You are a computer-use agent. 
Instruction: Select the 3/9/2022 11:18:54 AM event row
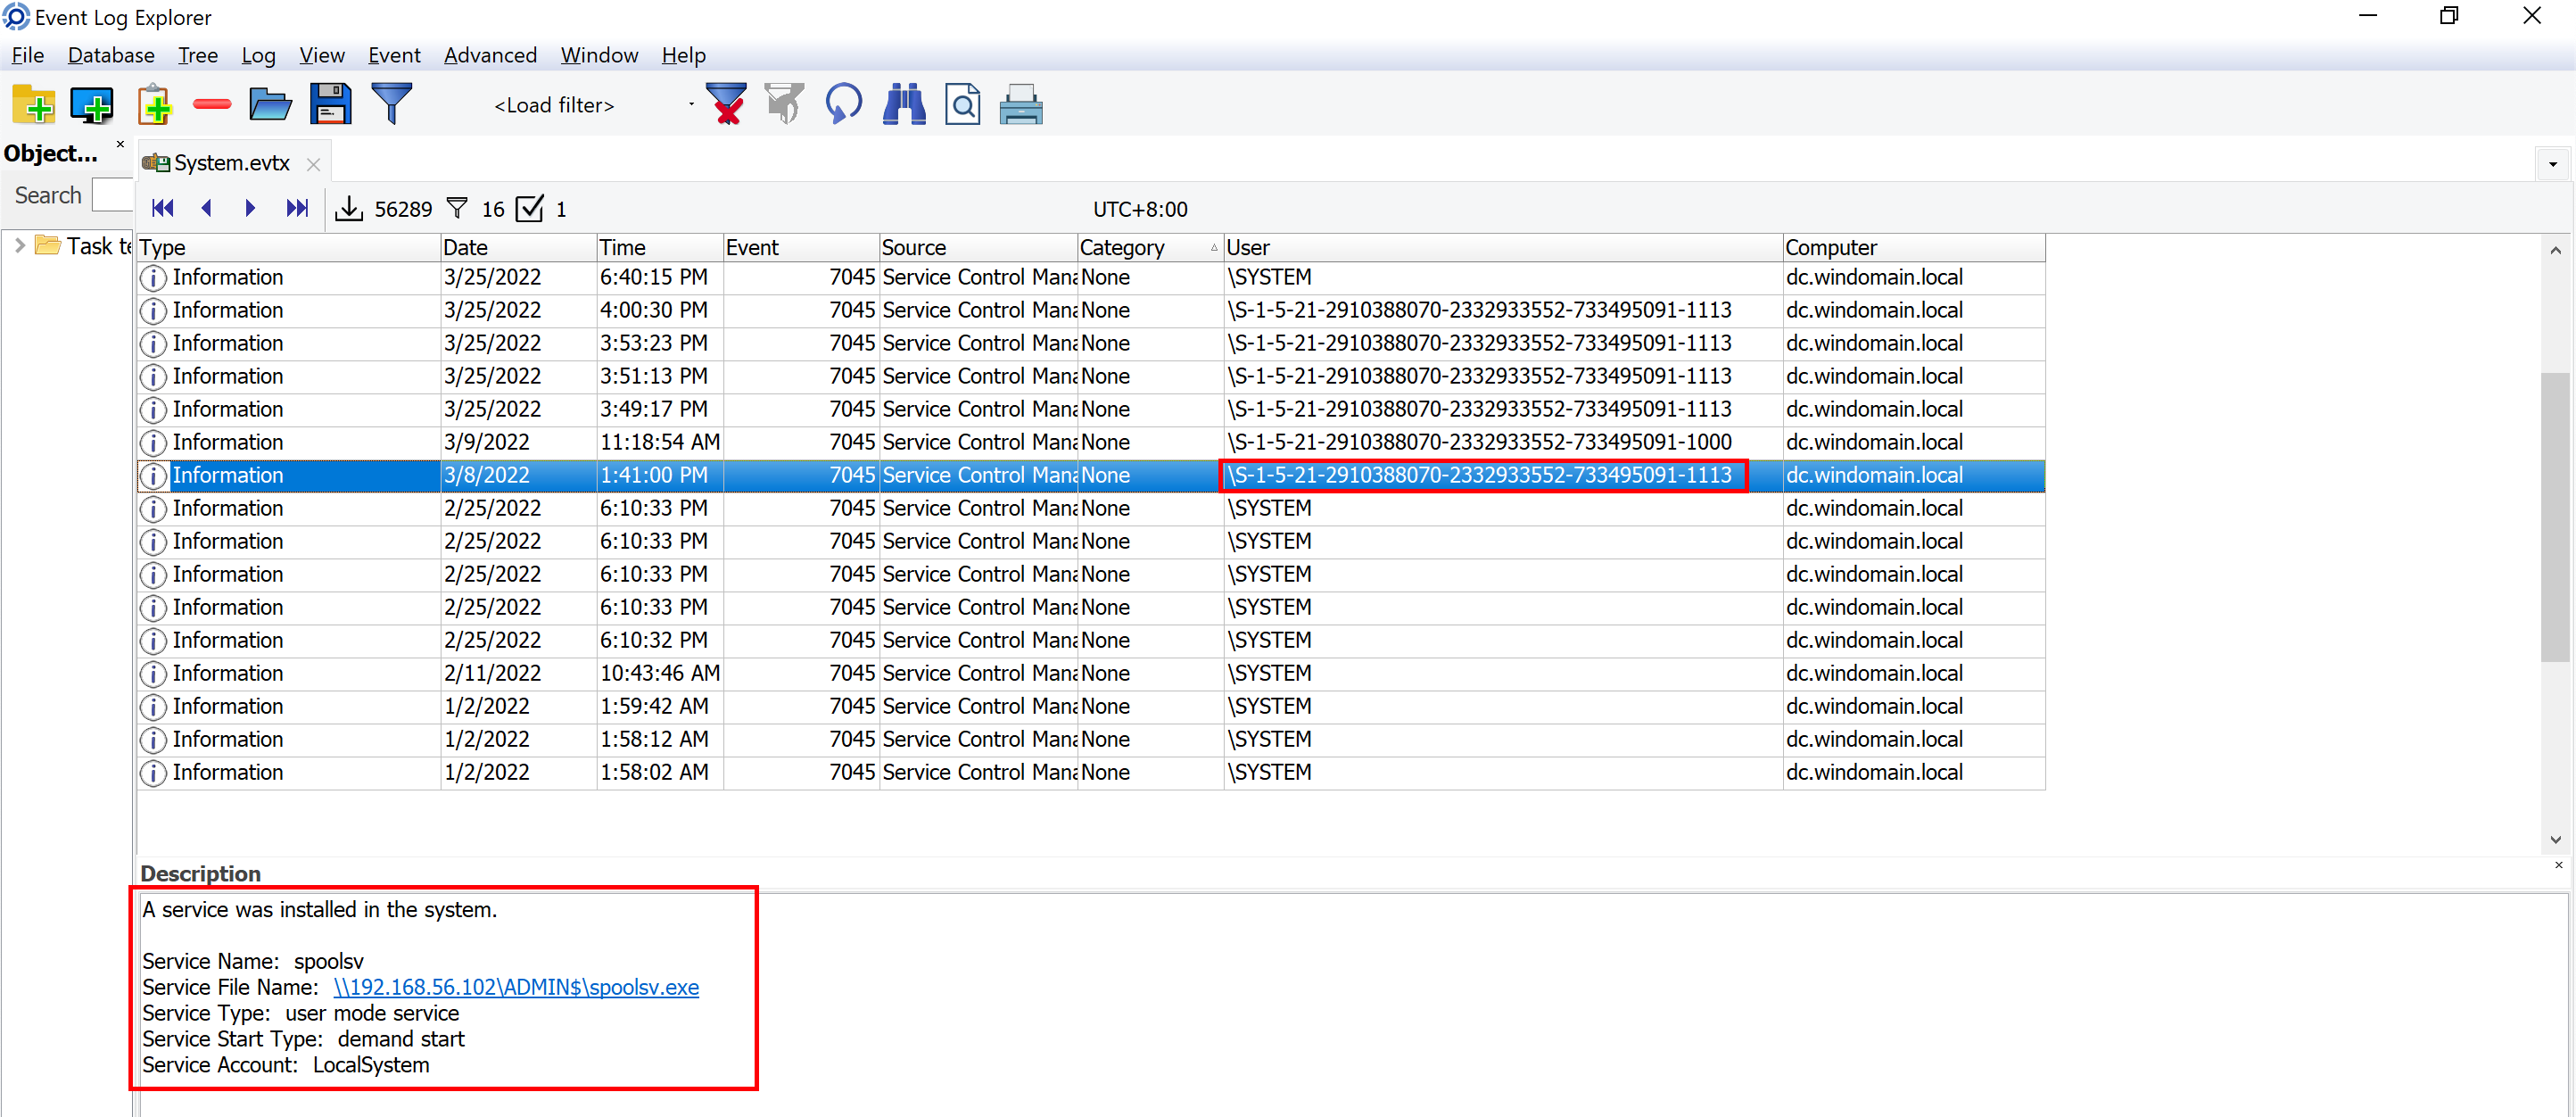pyautogui.click(x=1091, y=442)
